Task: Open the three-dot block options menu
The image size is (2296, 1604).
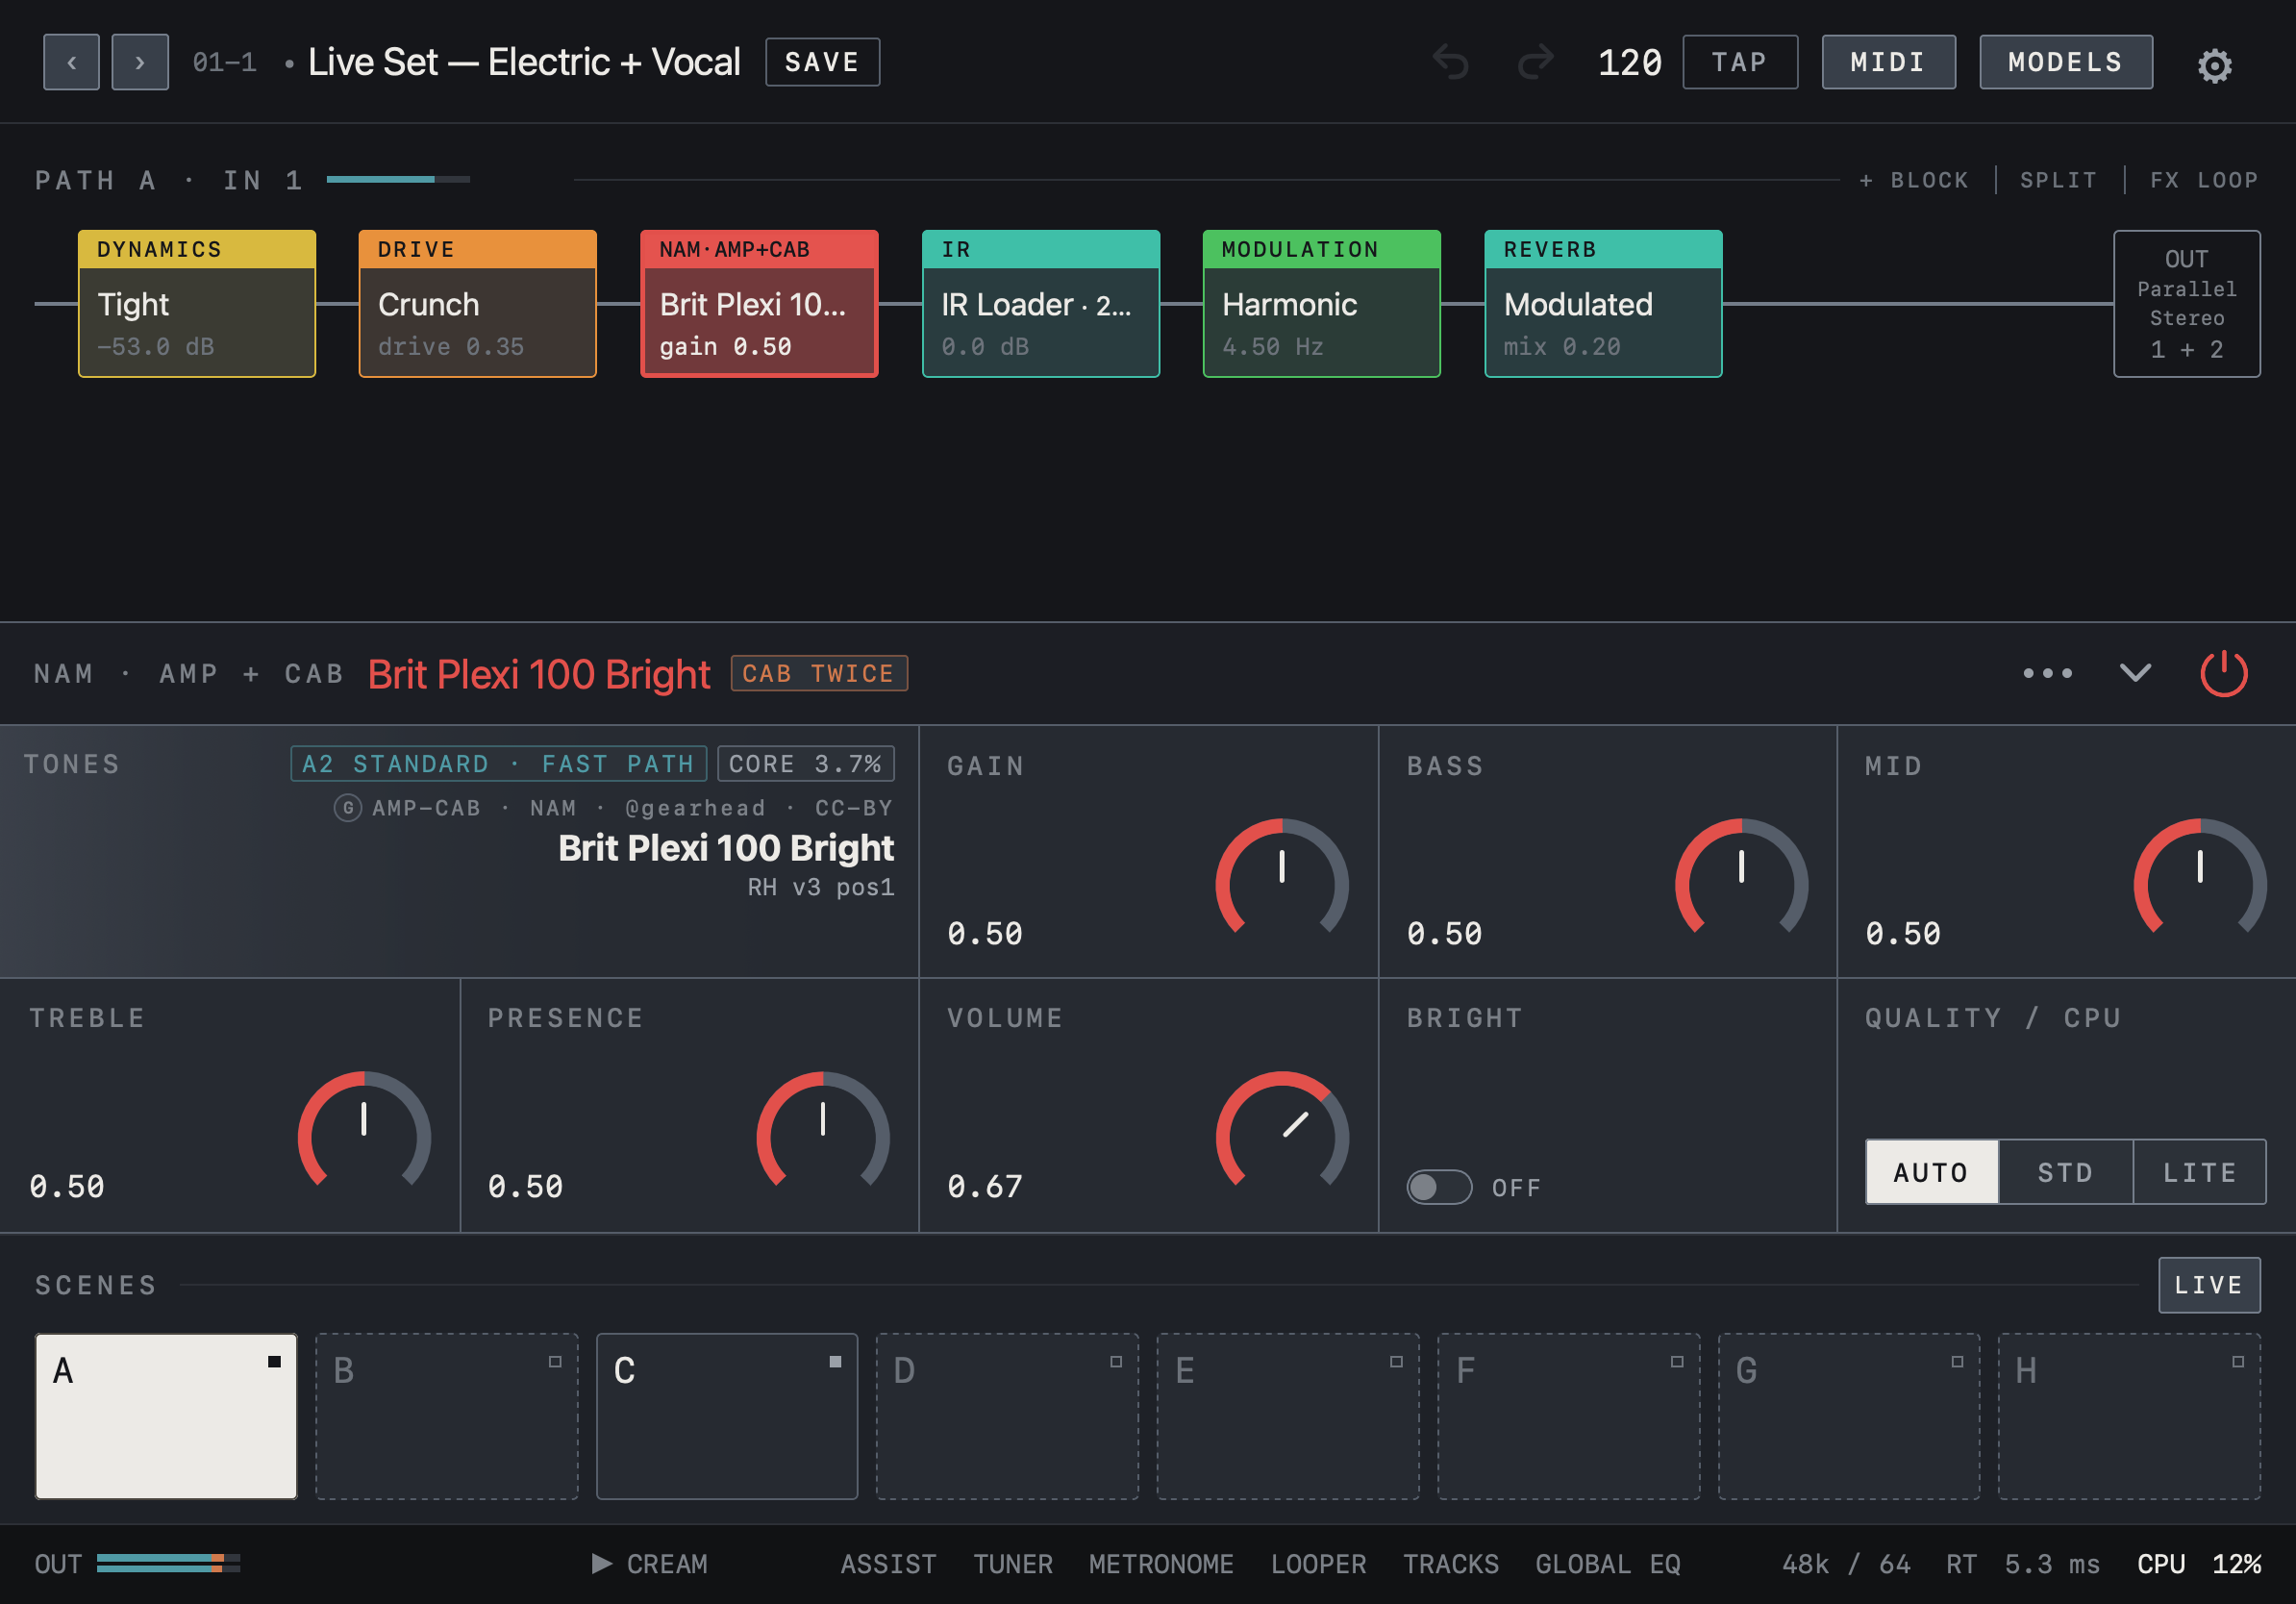Action: click(x=2047, y=673)
